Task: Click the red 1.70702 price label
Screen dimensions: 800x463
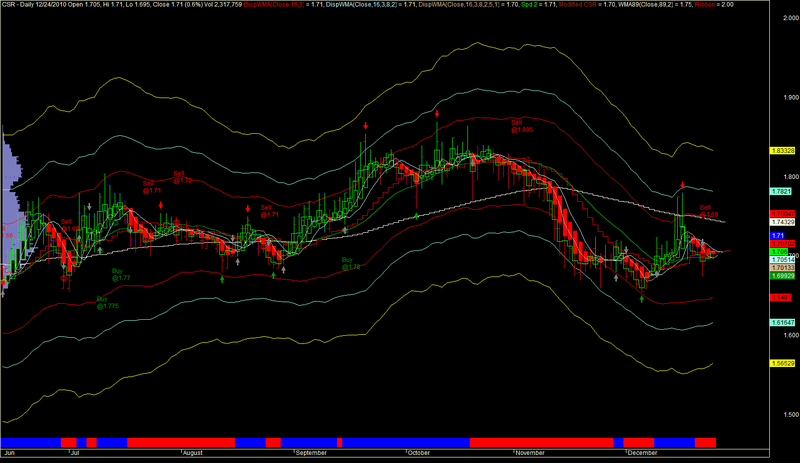Action: pos(782,244)
